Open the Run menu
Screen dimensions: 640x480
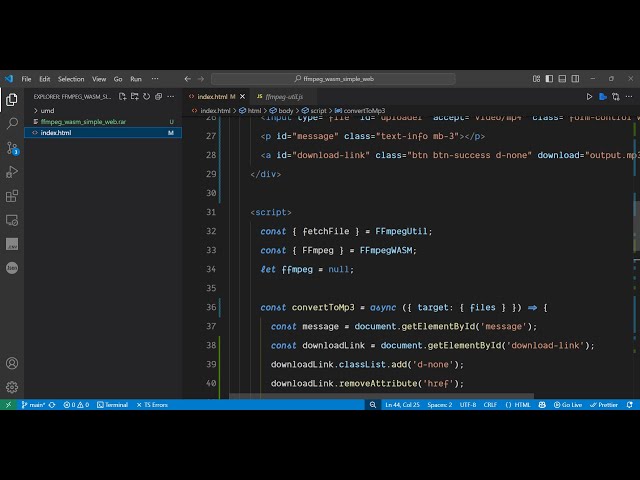(x=136, y=79)
